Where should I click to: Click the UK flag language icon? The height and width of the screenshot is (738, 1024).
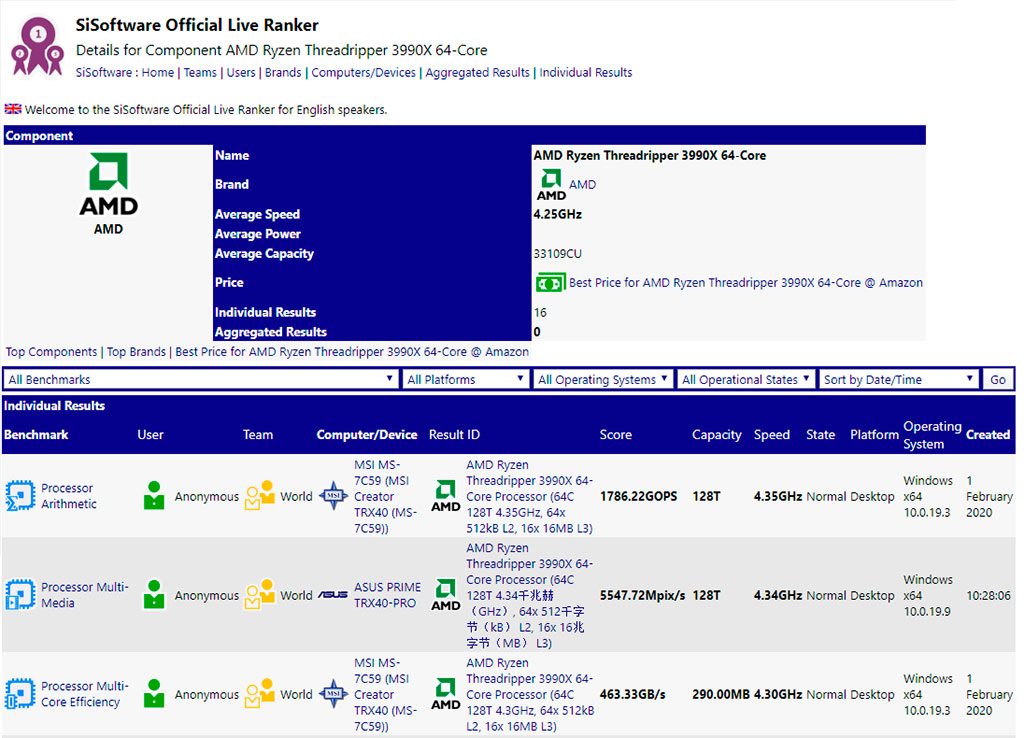(x=13, y=109)
